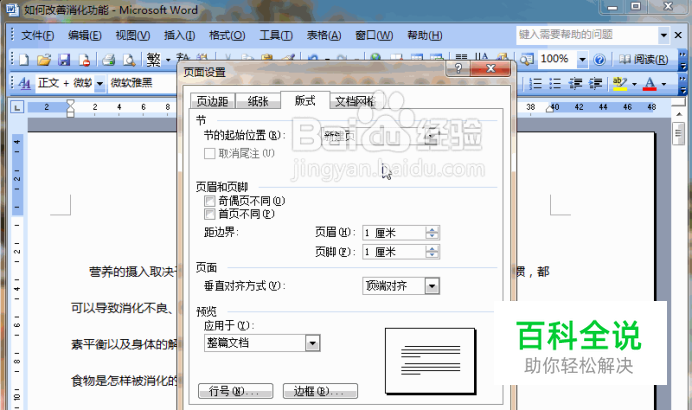Click the Document Map icon beside zoom box
The image size is (692, 410).
527,59
